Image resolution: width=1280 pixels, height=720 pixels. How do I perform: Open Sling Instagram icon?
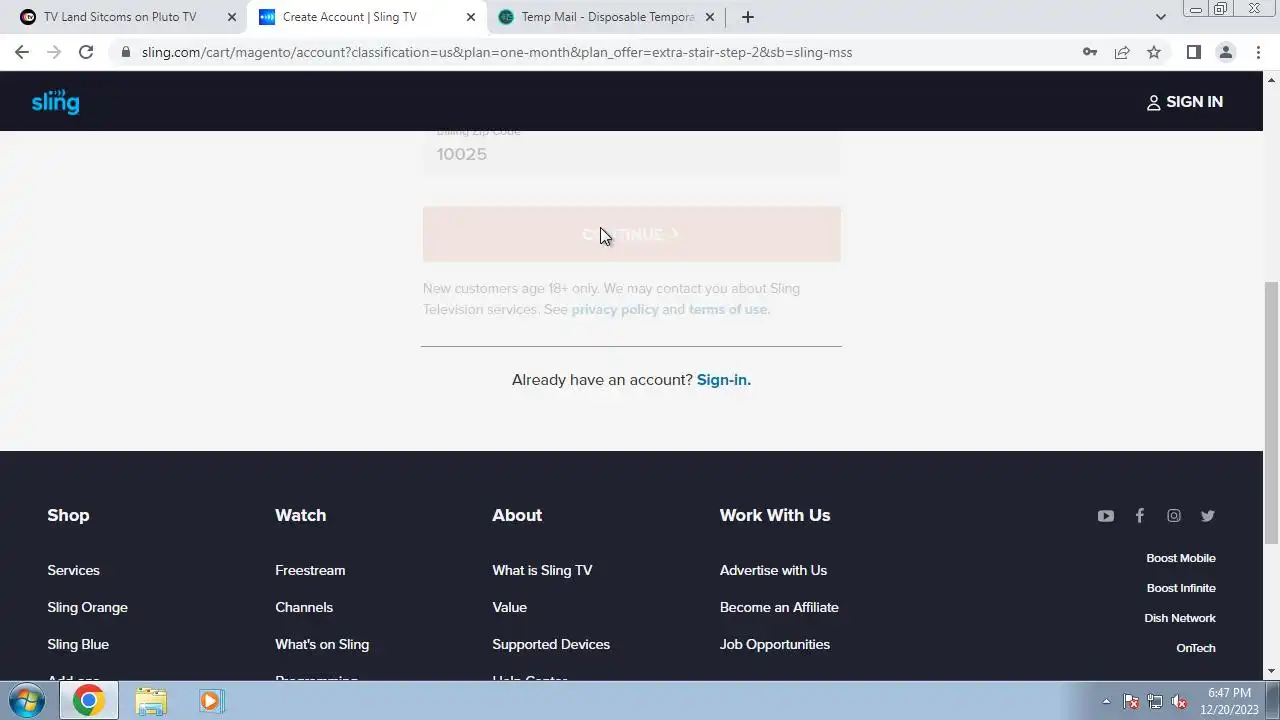[x=1173, y=516]
